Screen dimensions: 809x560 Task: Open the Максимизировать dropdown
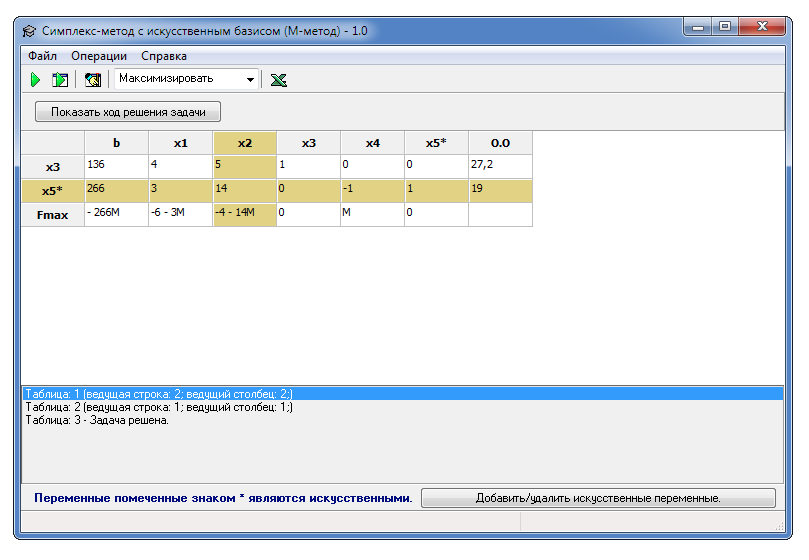pyautogui.click(x=186, y=79)
